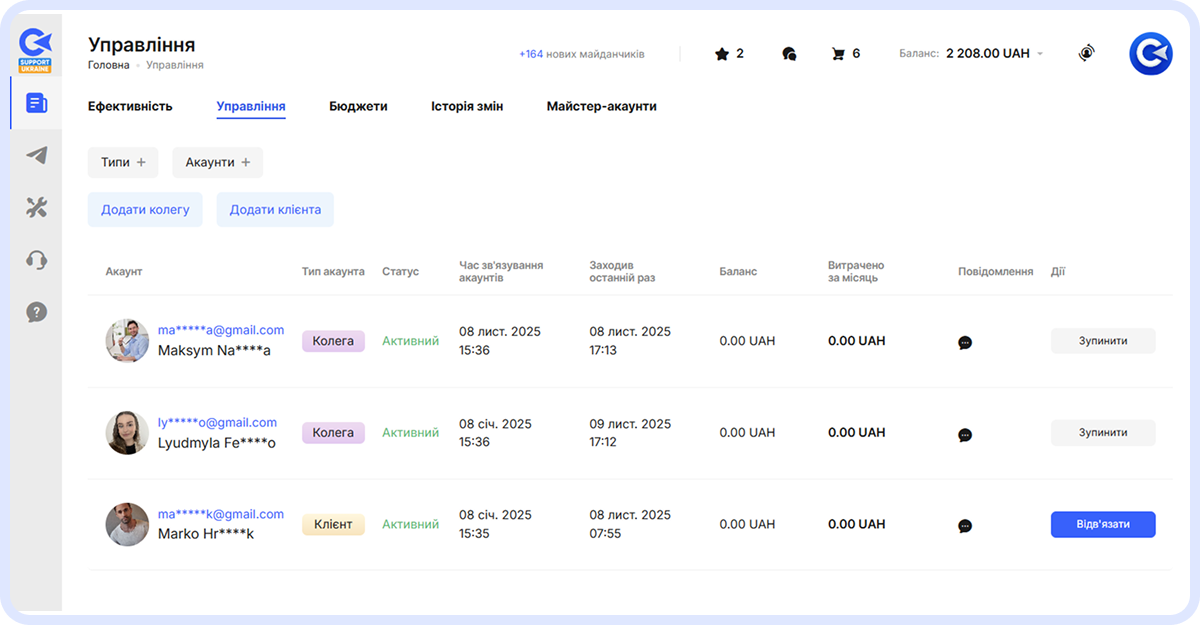Open the tools wrench sidebar icon

pos(37,207)
